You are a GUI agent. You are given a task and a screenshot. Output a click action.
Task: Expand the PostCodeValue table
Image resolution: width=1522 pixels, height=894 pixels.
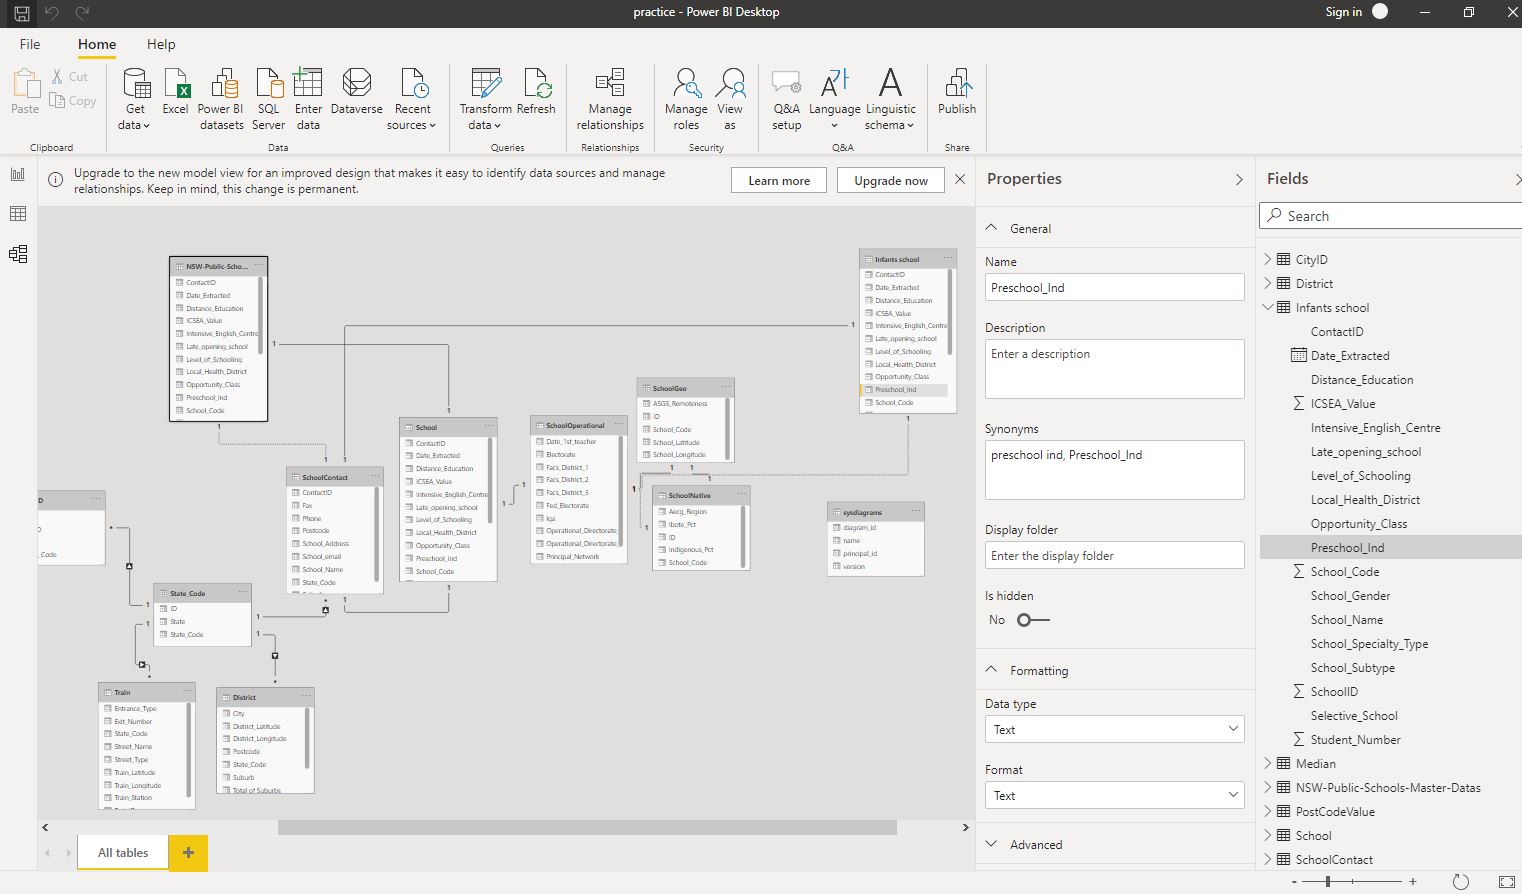pyautogui.click(x=1268, y=811)
